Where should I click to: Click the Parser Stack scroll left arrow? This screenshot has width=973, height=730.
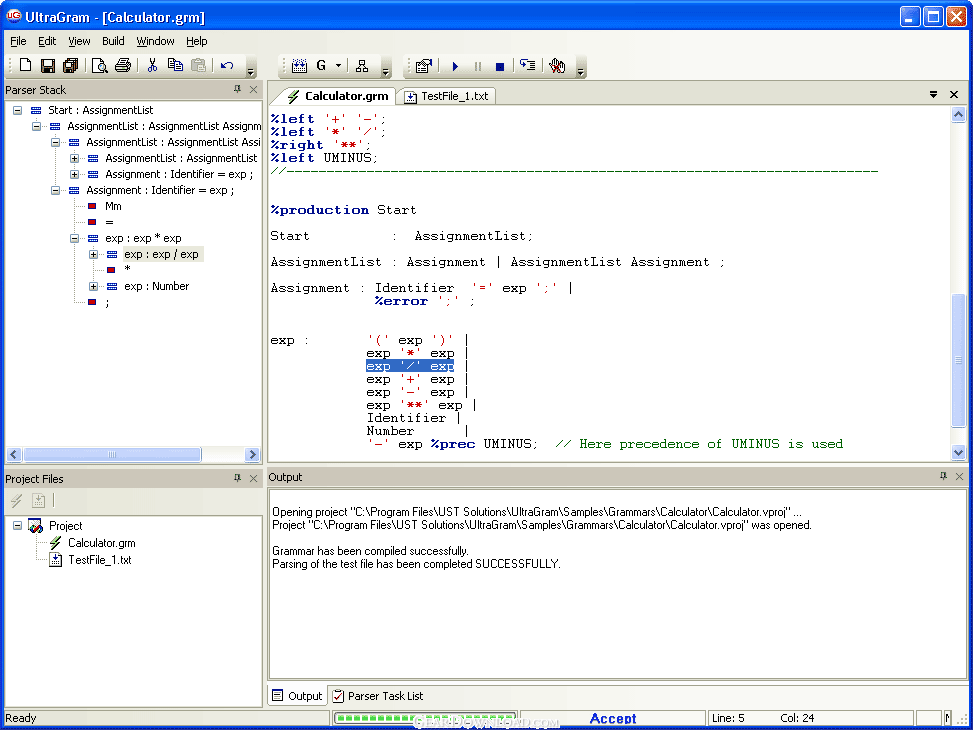[x=14, y=454]
